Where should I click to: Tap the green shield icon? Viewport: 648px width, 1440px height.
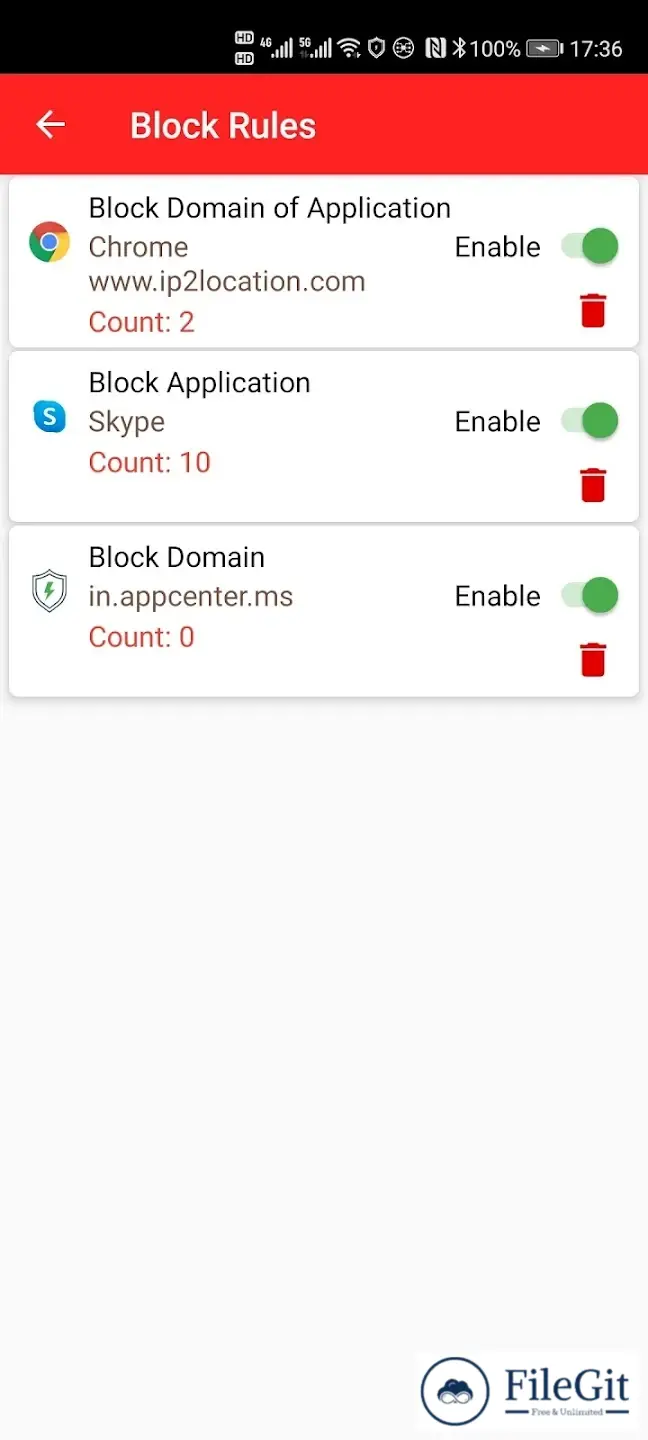click(x=49, y=591)
